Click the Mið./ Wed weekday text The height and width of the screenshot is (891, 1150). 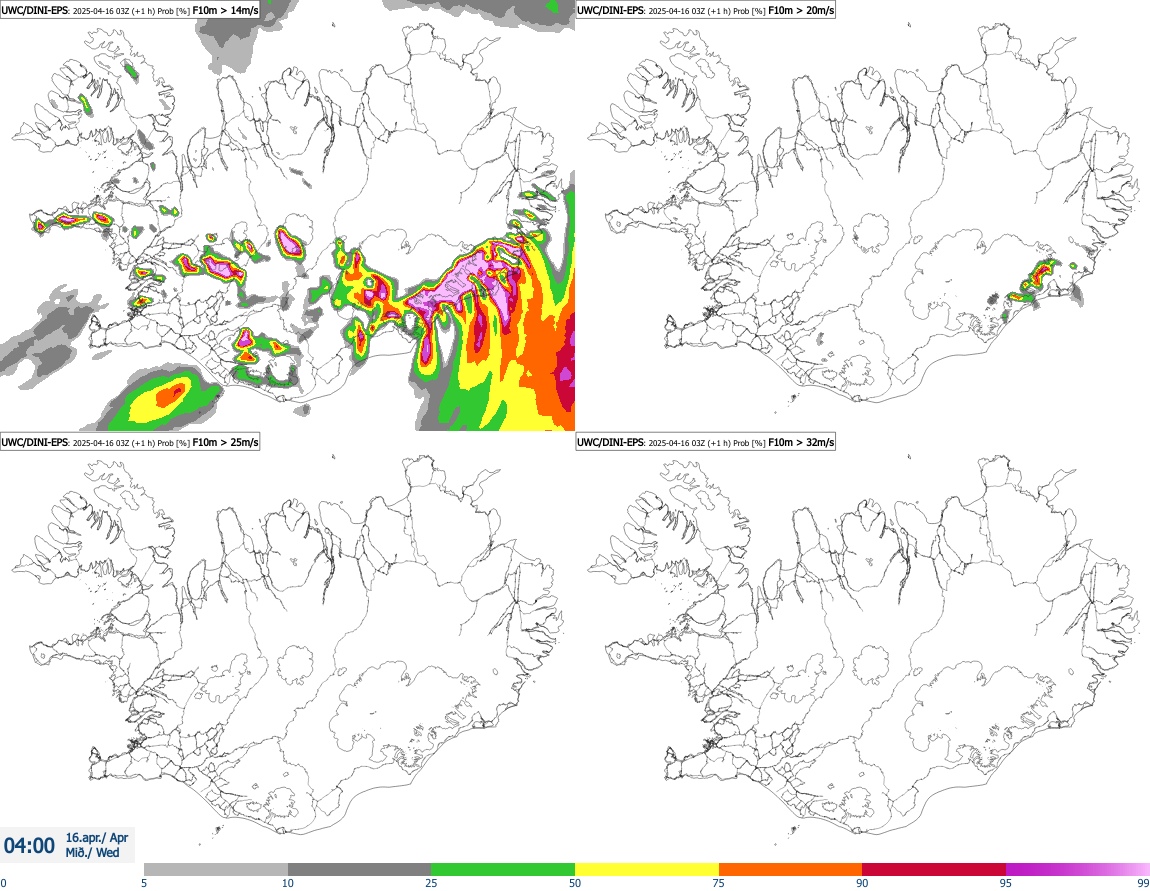coord(92,852)
